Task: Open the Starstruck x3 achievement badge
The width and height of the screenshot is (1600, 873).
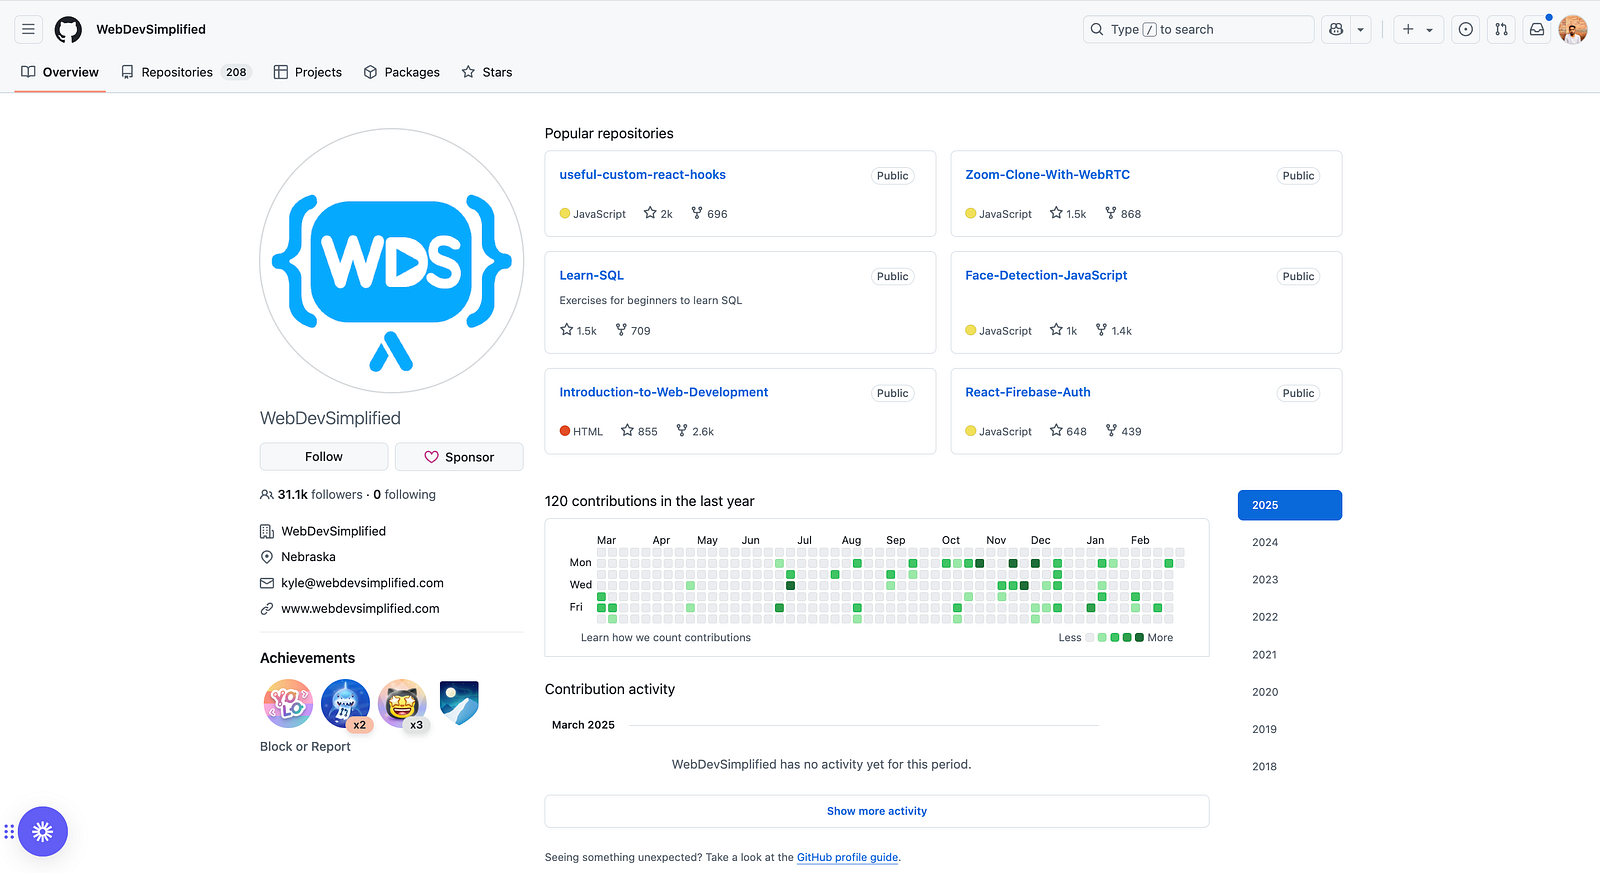Action: [403, 704]
